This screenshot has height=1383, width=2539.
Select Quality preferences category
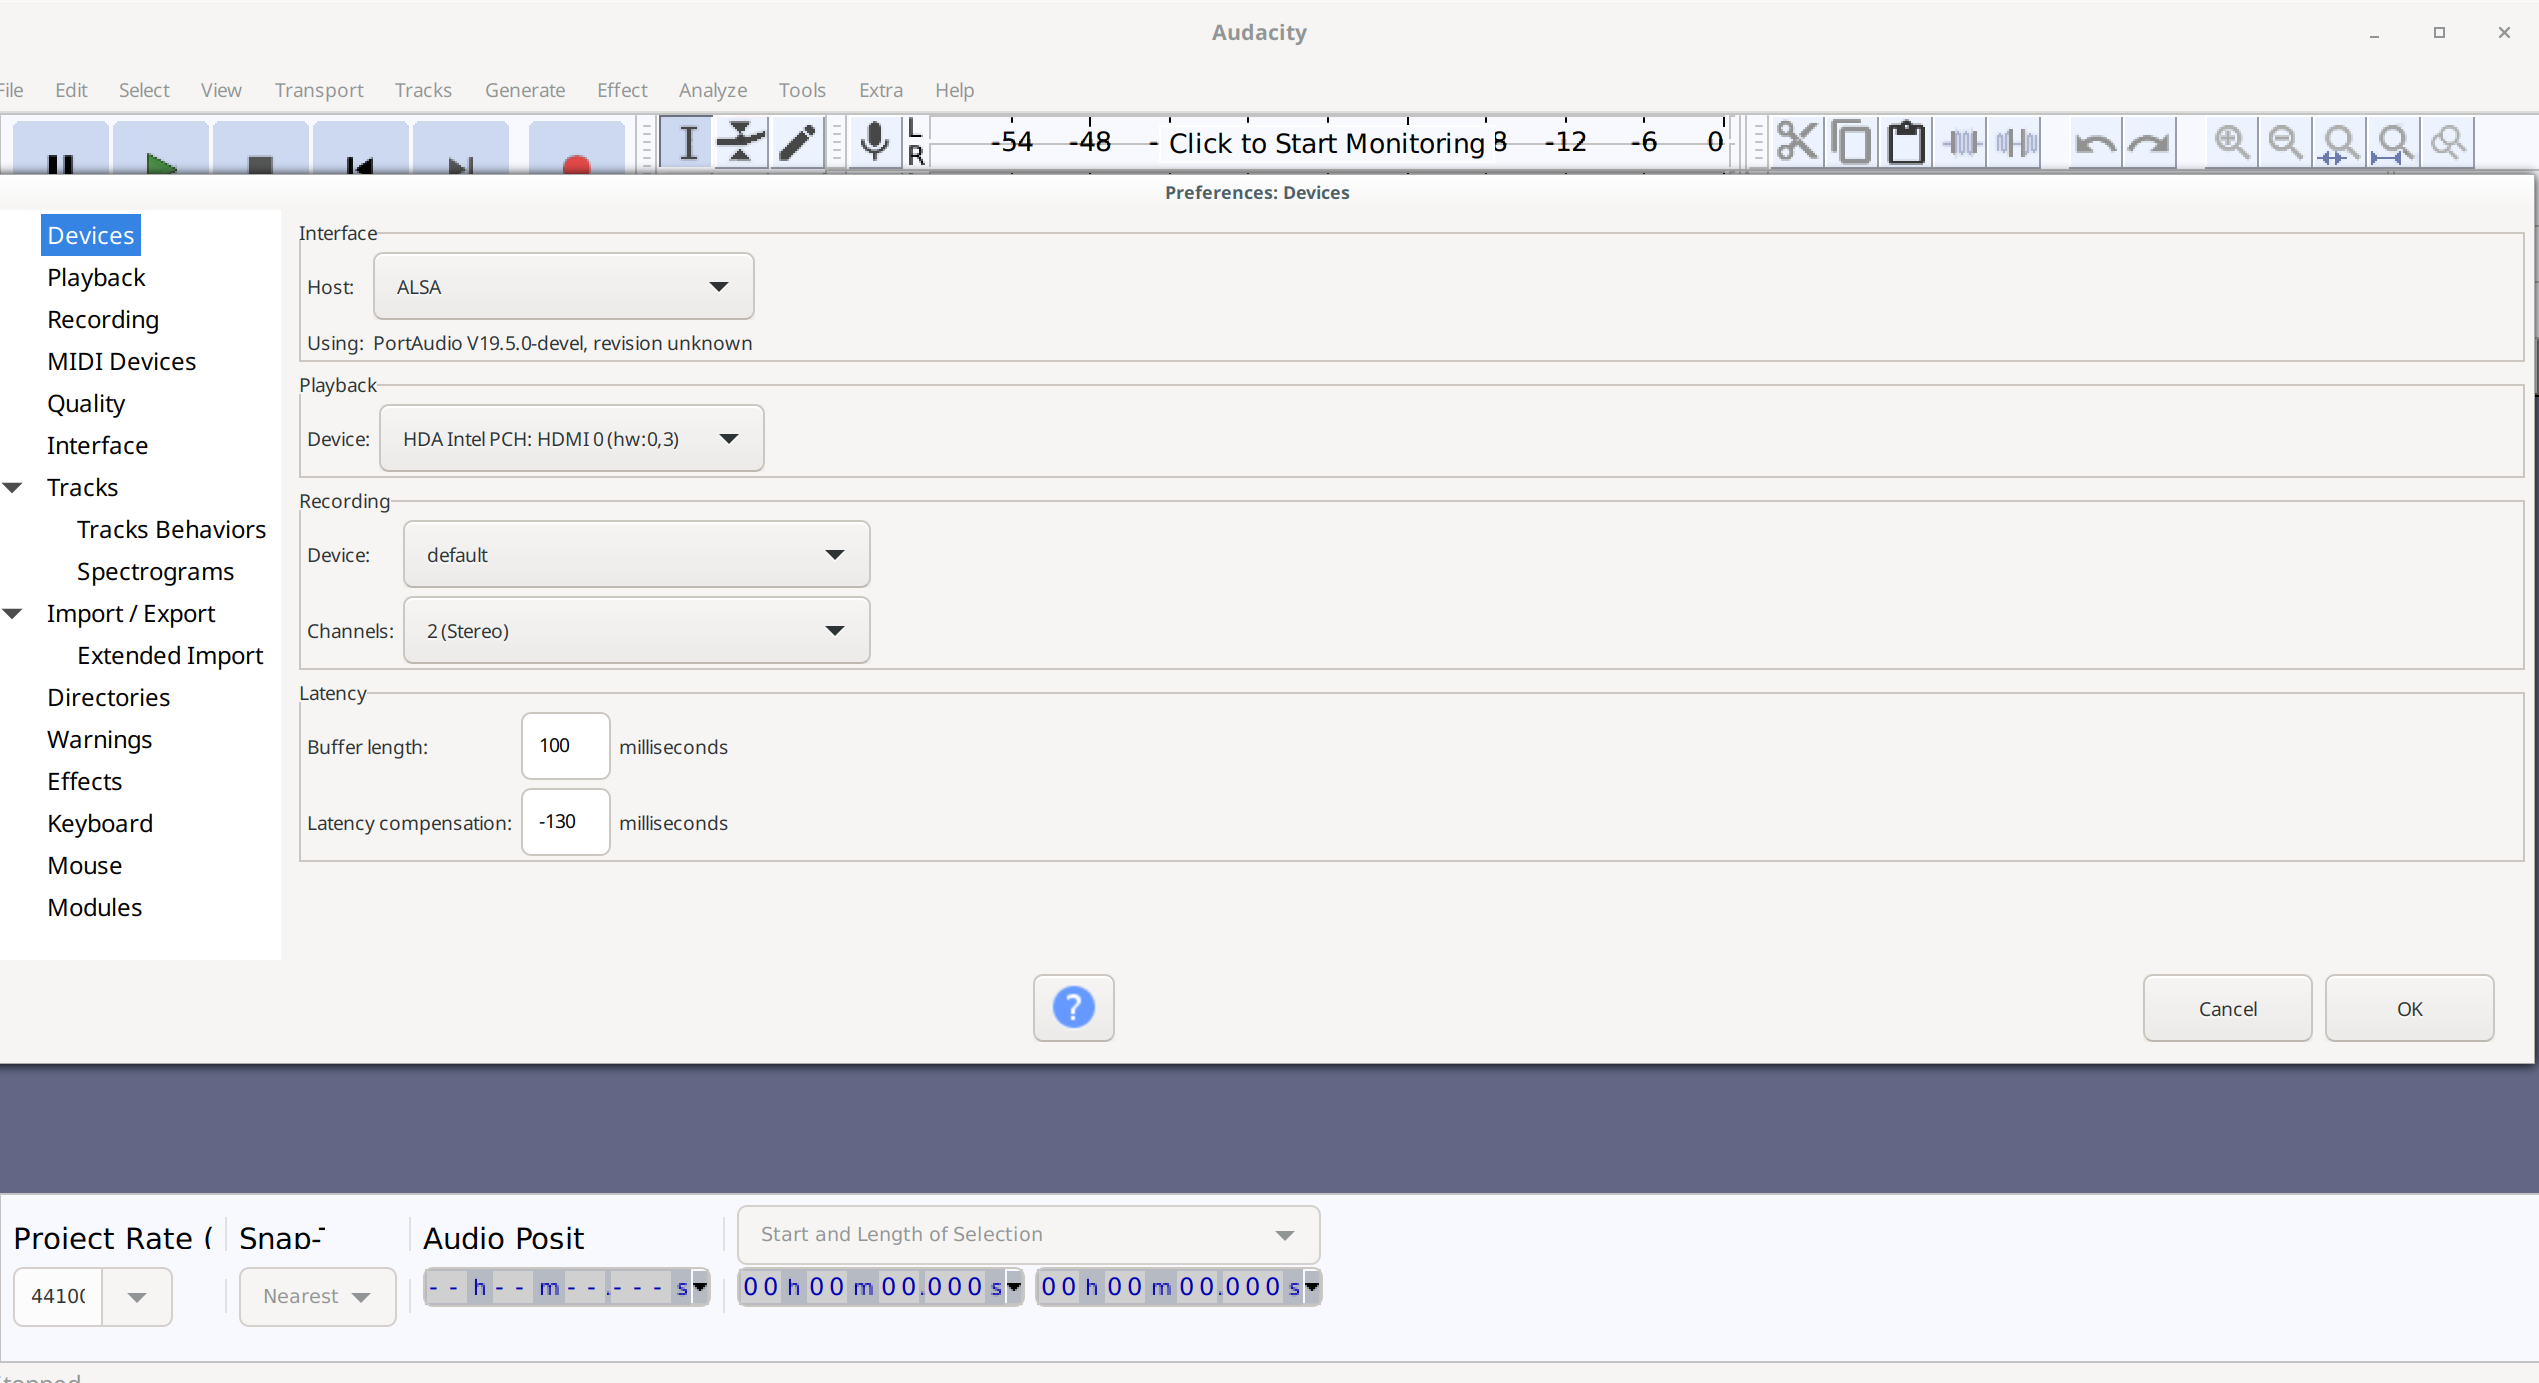[86, 404]
